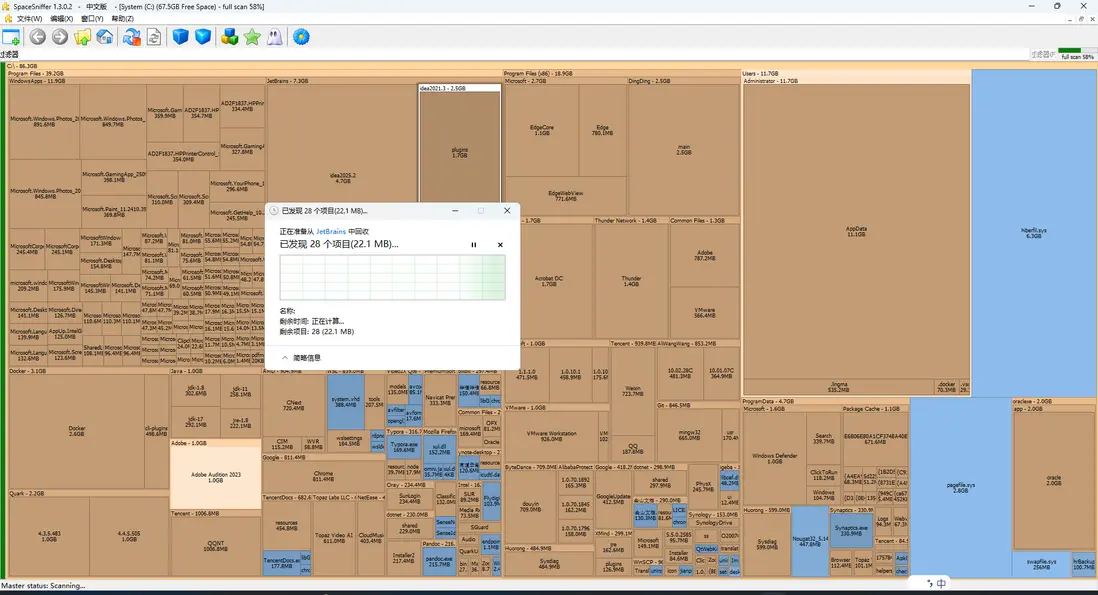Select the system.vhd 388.4MB block

pyautogui.click(x=345, y=402)
